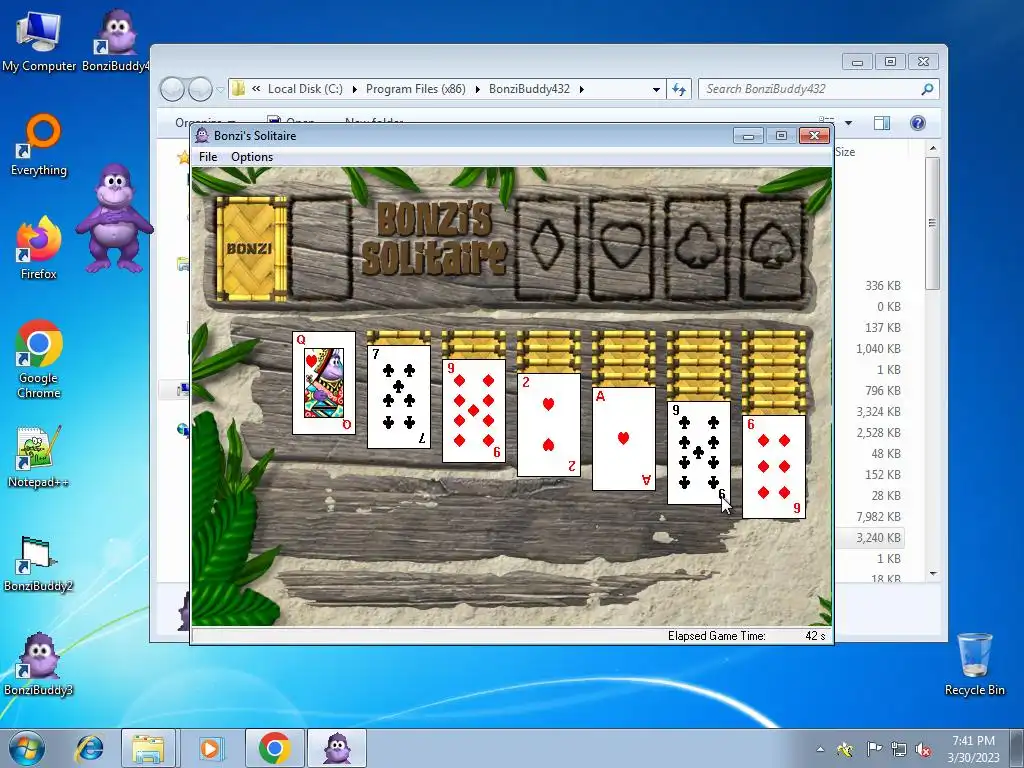Open Windows Explorer taskbar button
This screenshot has width=1024, height=768.
pyautogui.click(x=148, y=748)
